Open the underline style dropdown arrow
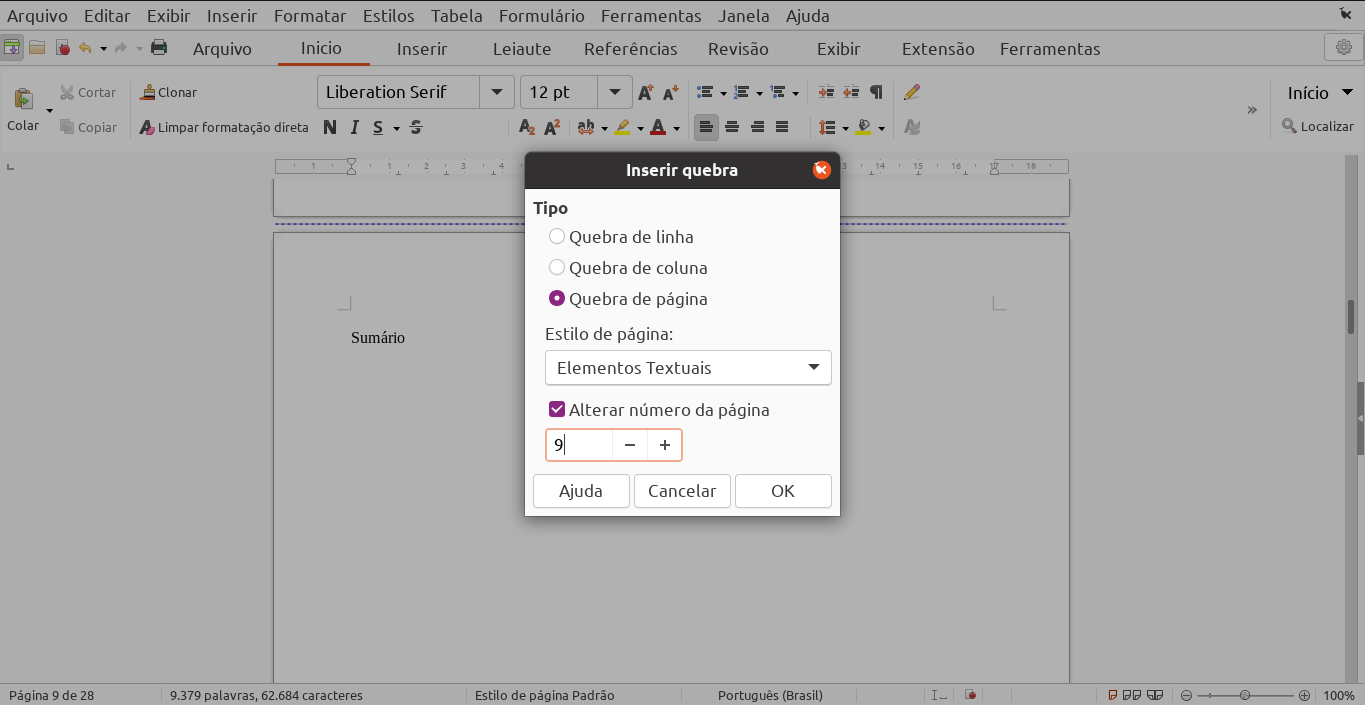Viewport: 1365px width, 705px height. pos(397,128)
